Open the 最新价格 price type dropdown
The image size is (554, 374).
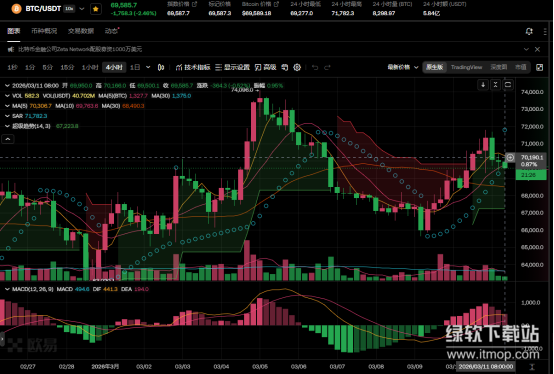click(403, 67)
